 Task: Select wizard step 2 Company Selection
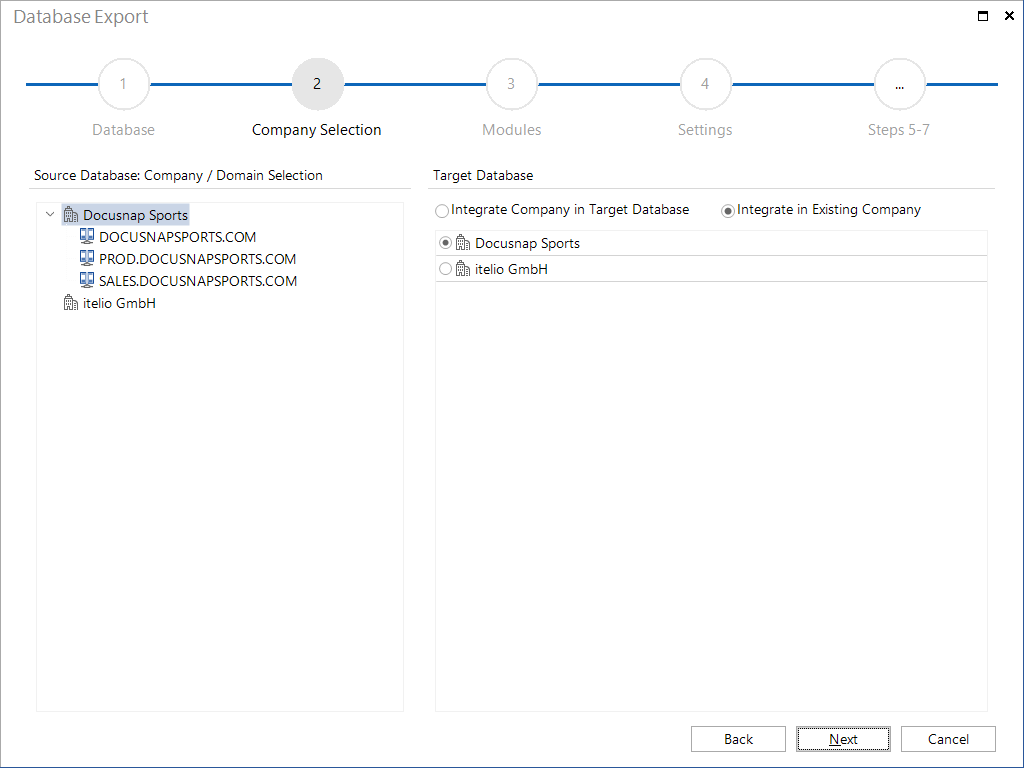317,84
